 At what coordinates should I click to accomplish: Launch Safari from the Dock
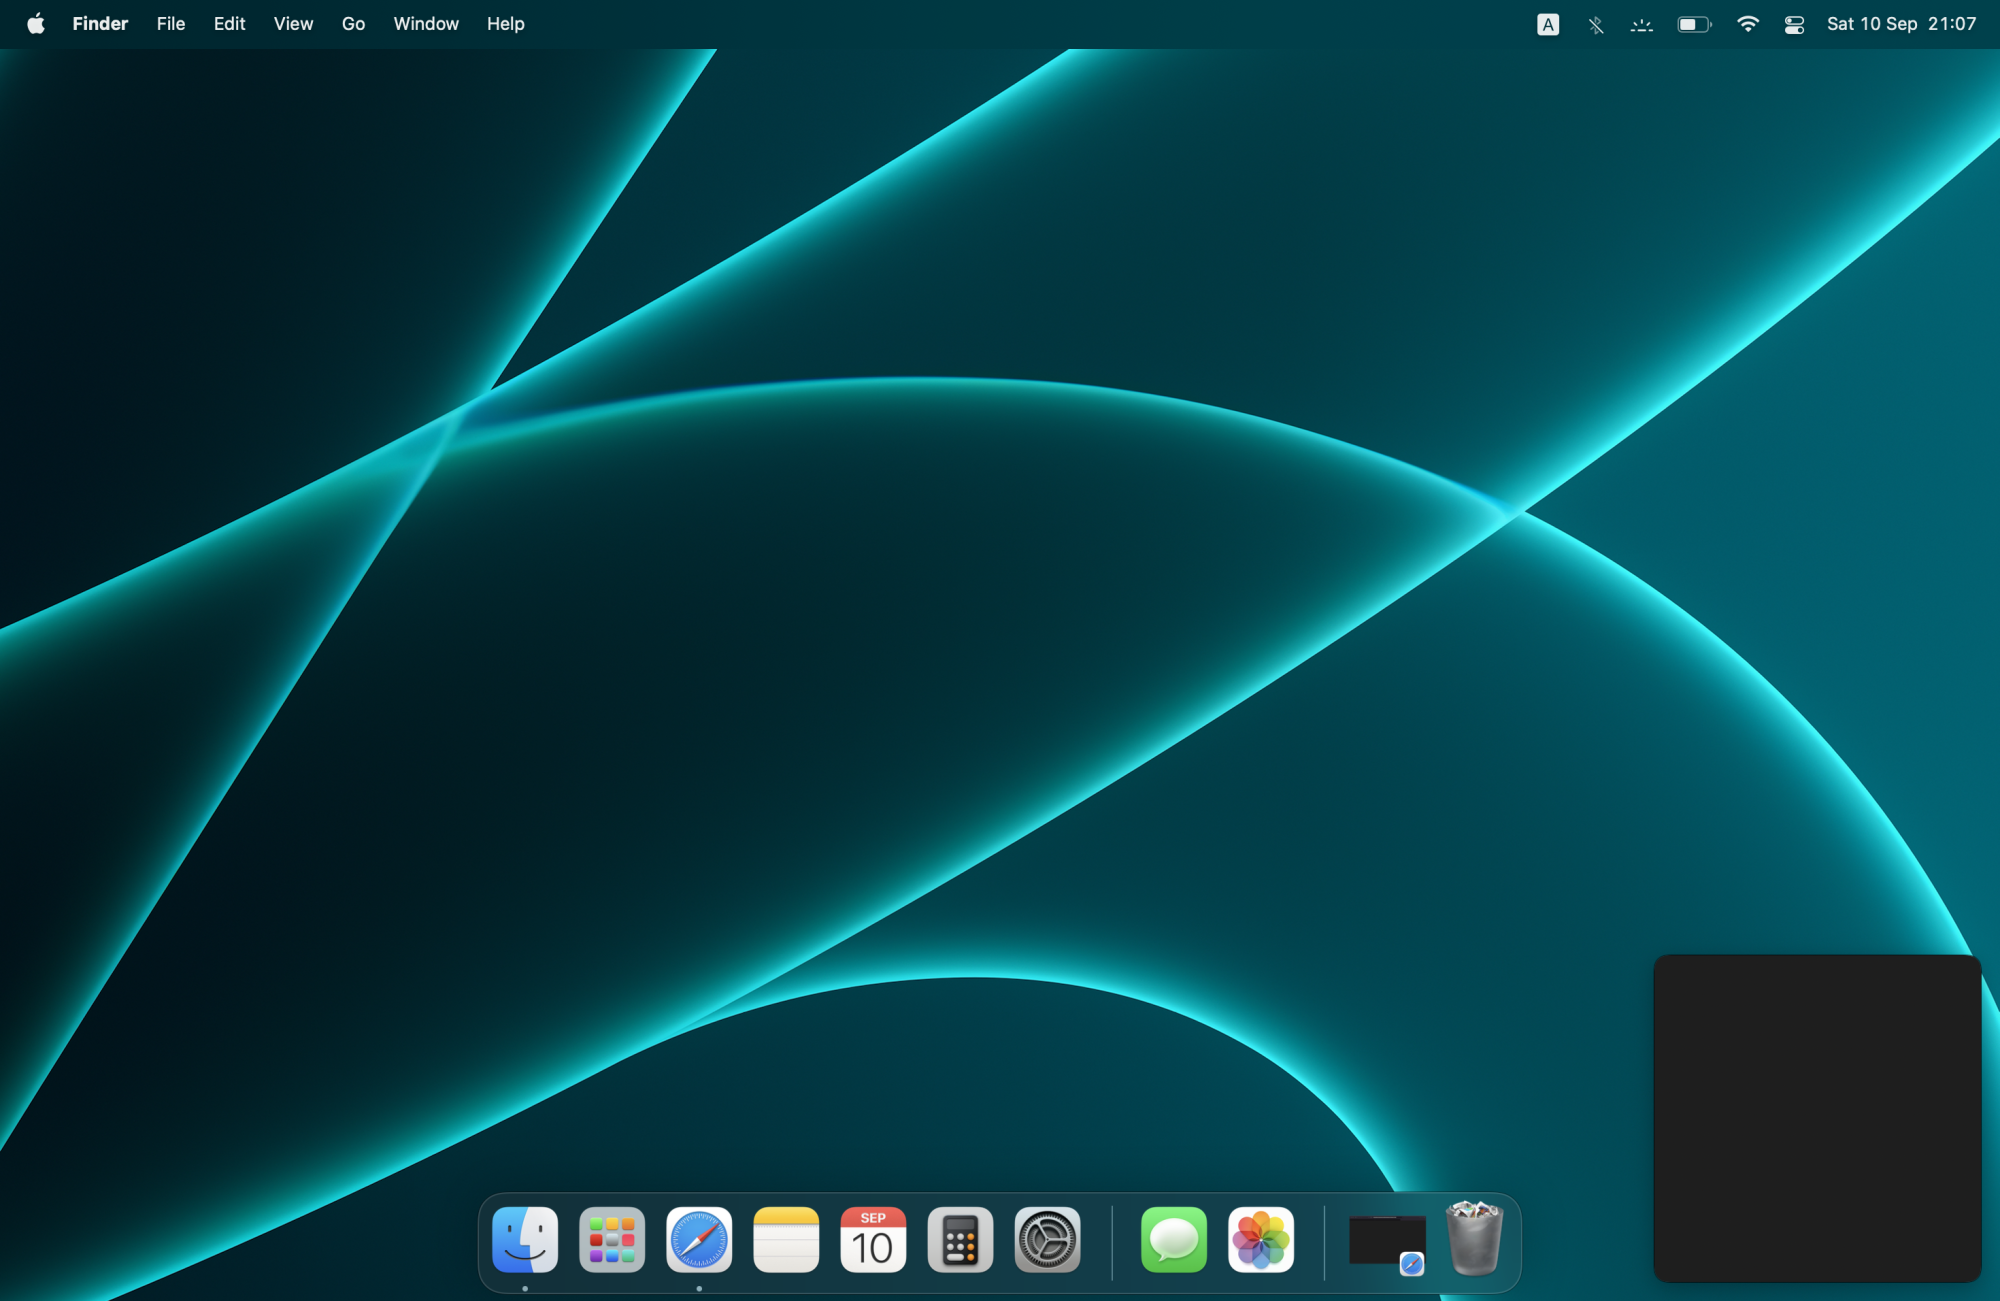[699, 1240]
